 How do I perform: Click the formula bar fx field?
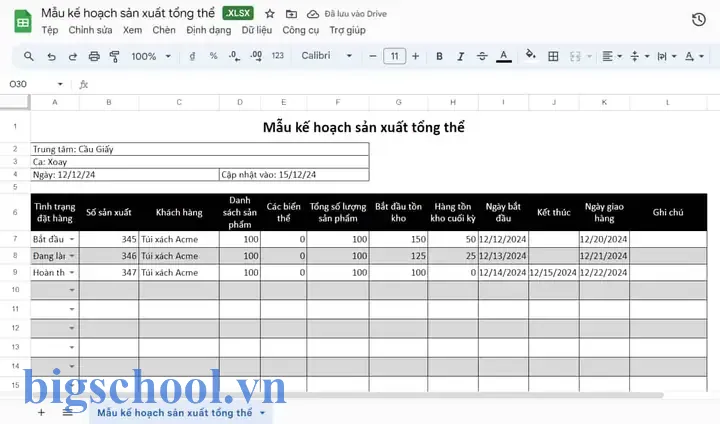pyautogui.click(x=399, y=85)
